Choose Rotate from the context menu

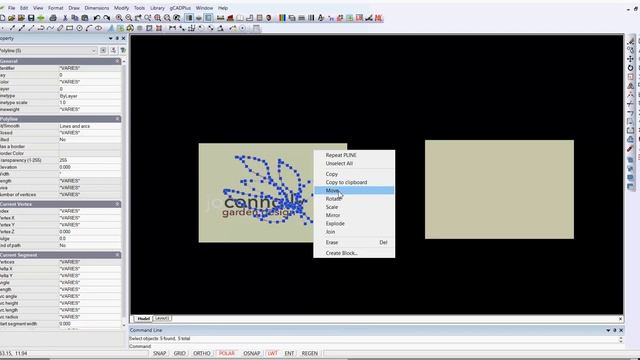354,199
